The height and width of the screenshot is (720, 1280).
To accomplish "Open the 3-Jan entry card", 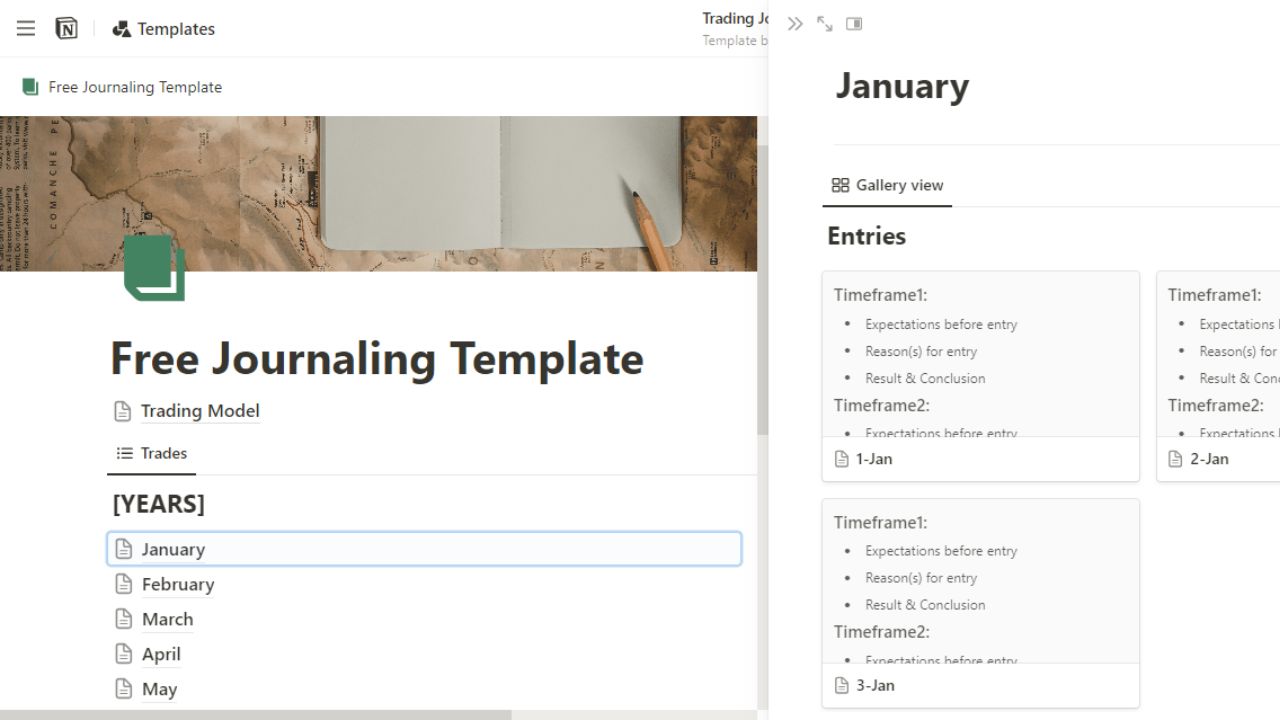I will (x=874, y=685).
